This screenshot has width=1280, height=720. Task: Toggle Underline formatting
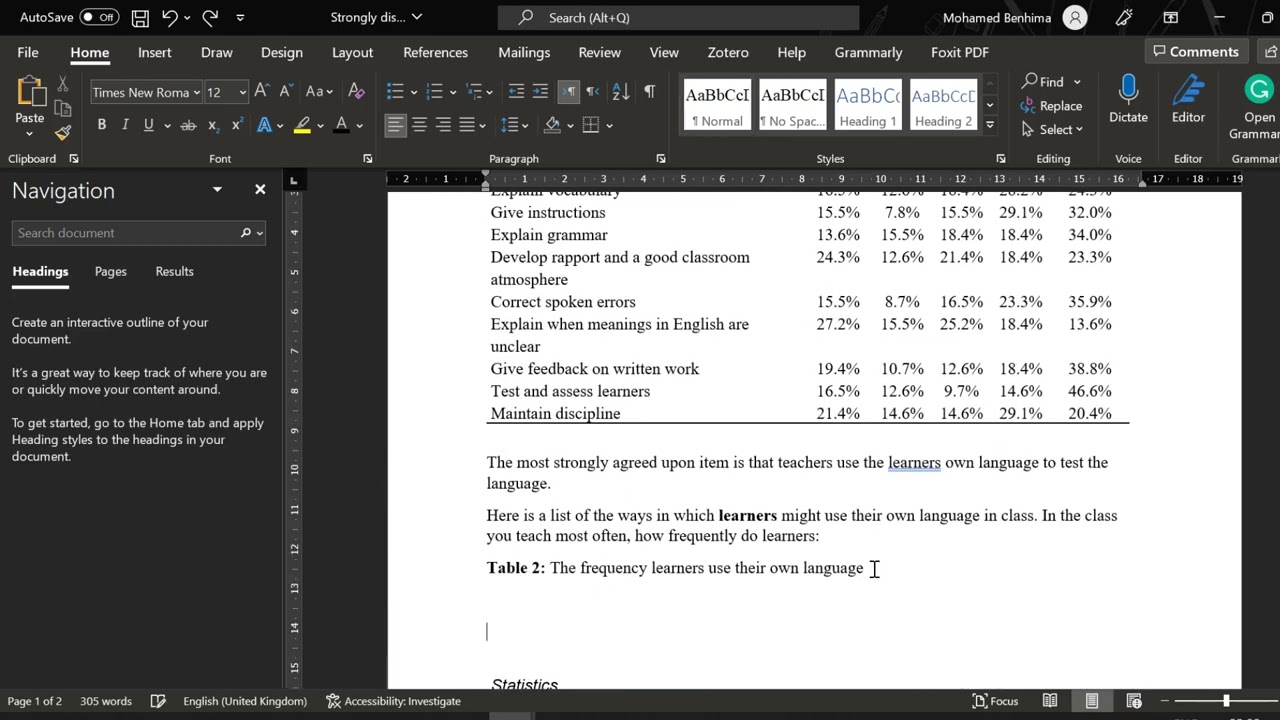(x=149, y=125)
